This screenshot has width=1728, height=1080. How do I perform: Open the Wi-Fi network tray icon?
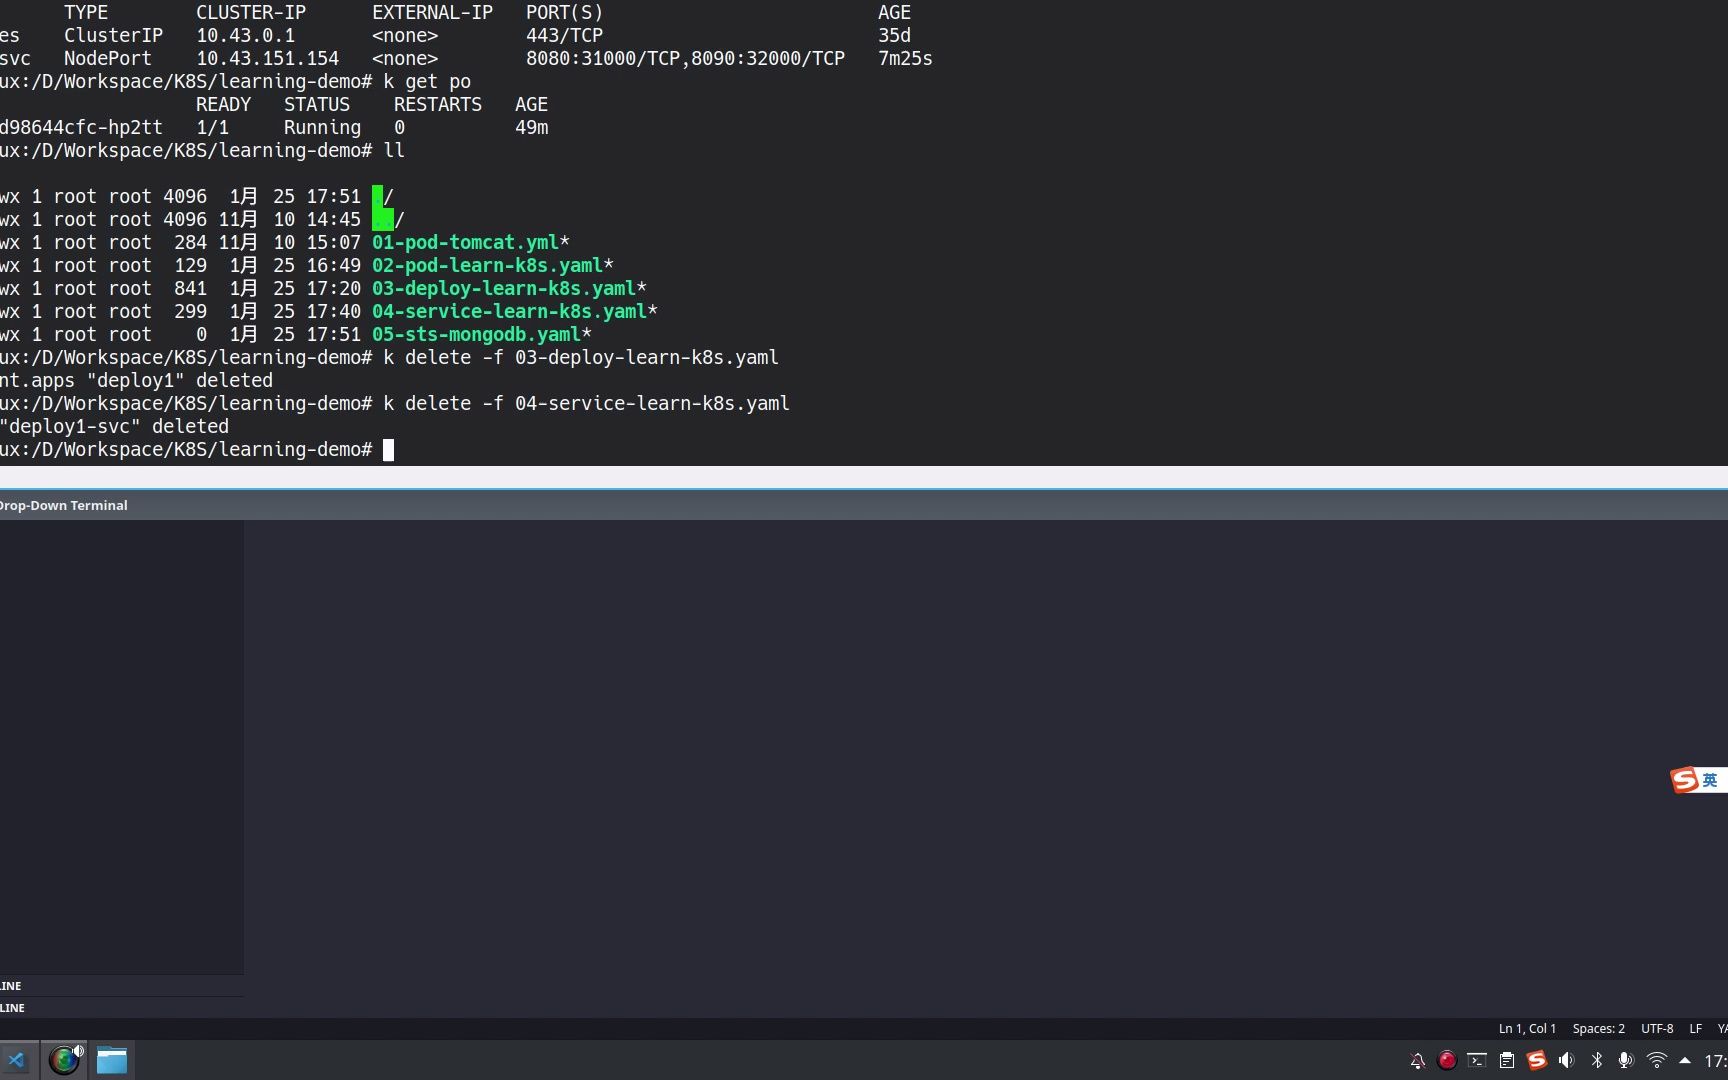[x=1657, y=1060]
